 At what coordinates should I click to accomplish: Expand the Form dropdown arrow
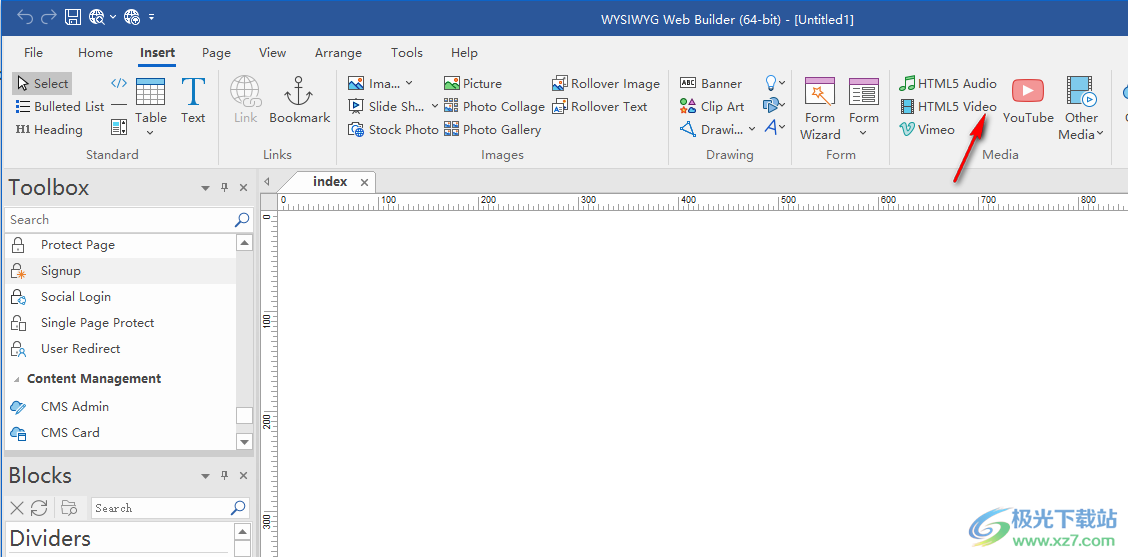pos(864,133)
